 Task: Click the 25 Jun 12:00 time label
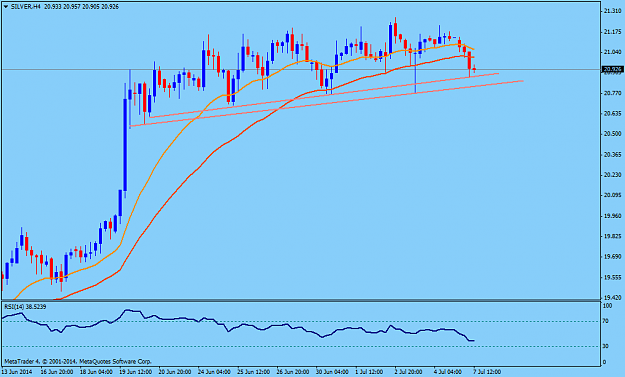point(254,372)
